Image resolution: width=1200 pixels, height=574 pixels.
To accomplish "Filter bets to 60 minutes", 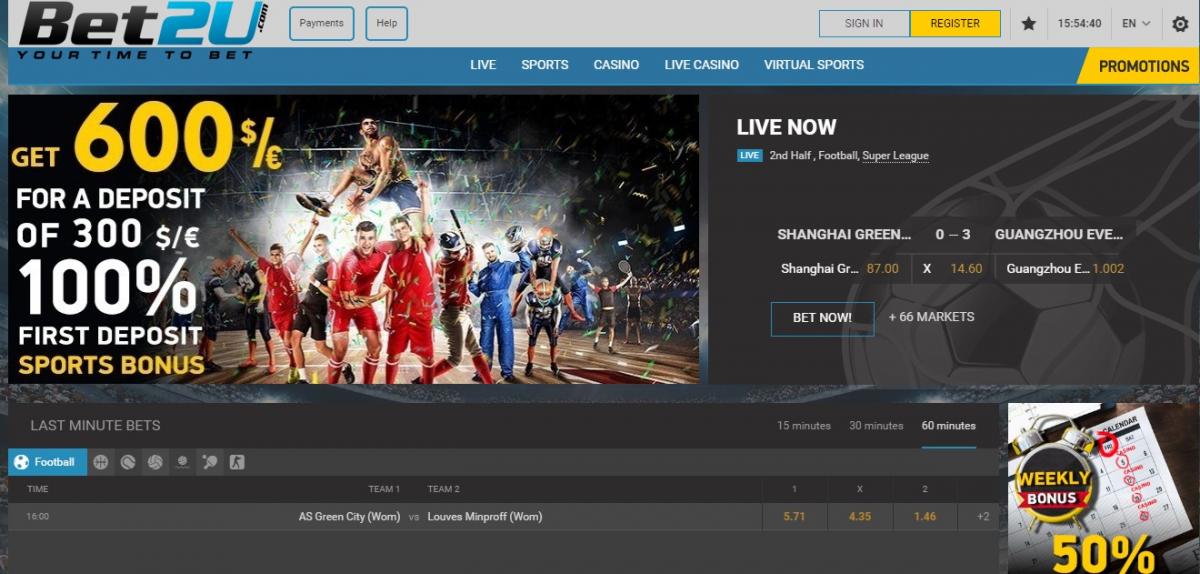I will pyautogui.click(x=948, y=426).
